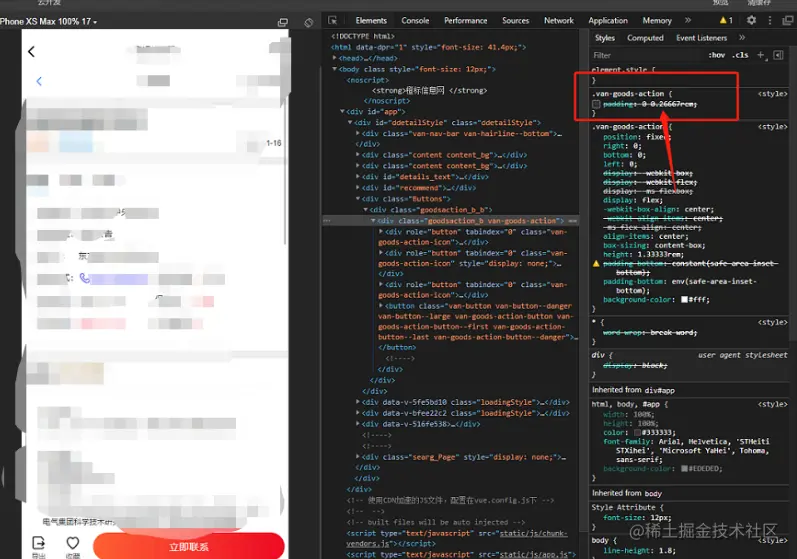The width and height of the screenshot is (797, 559).
Task: Expand the van-nav-bar div node
Action: tap(358, 133)
